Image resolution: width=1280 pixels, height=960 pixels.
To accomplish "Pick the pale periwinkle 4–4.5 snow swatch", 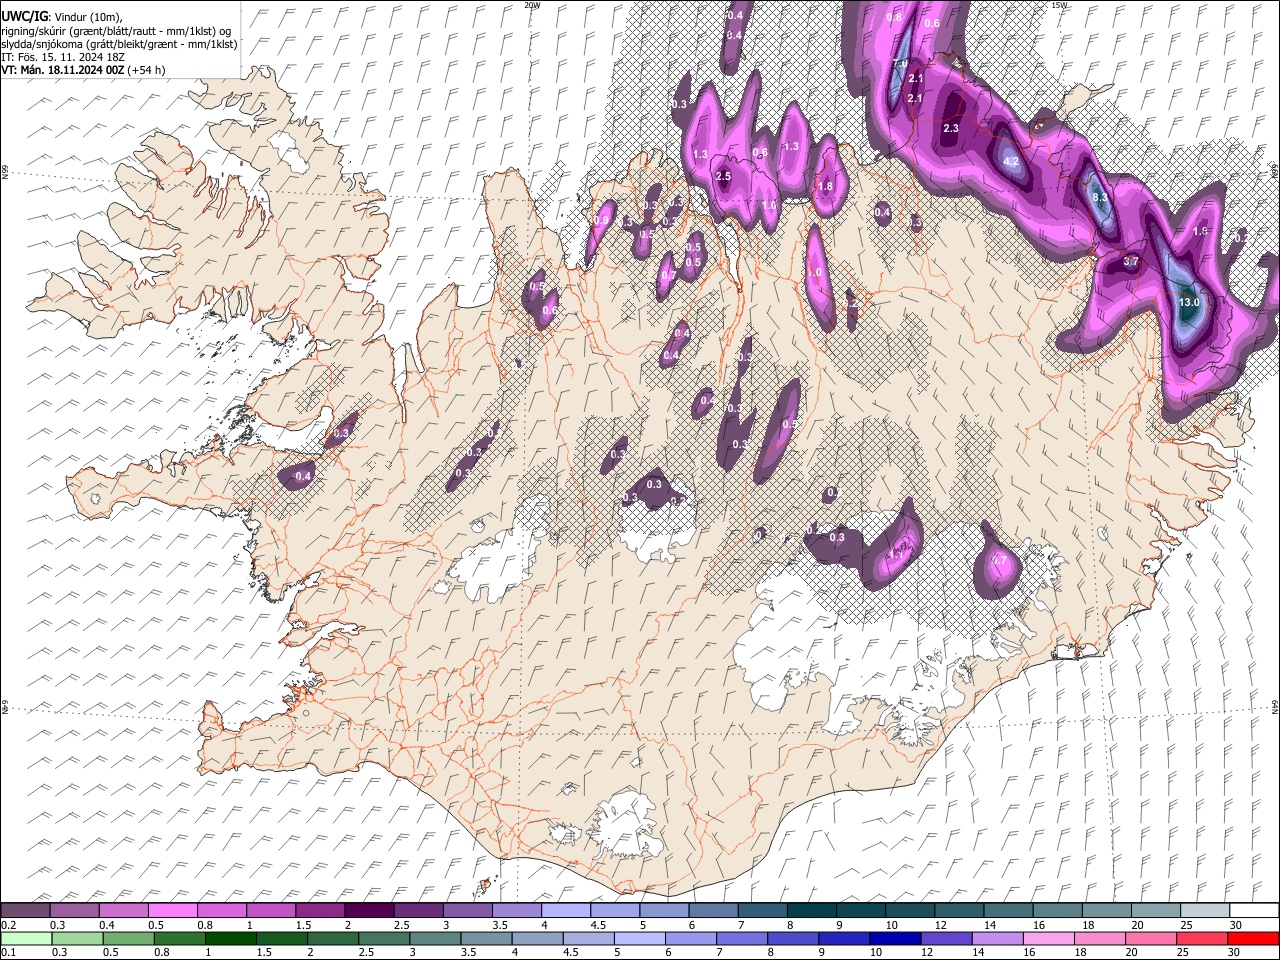I will (x=565, y=911).
